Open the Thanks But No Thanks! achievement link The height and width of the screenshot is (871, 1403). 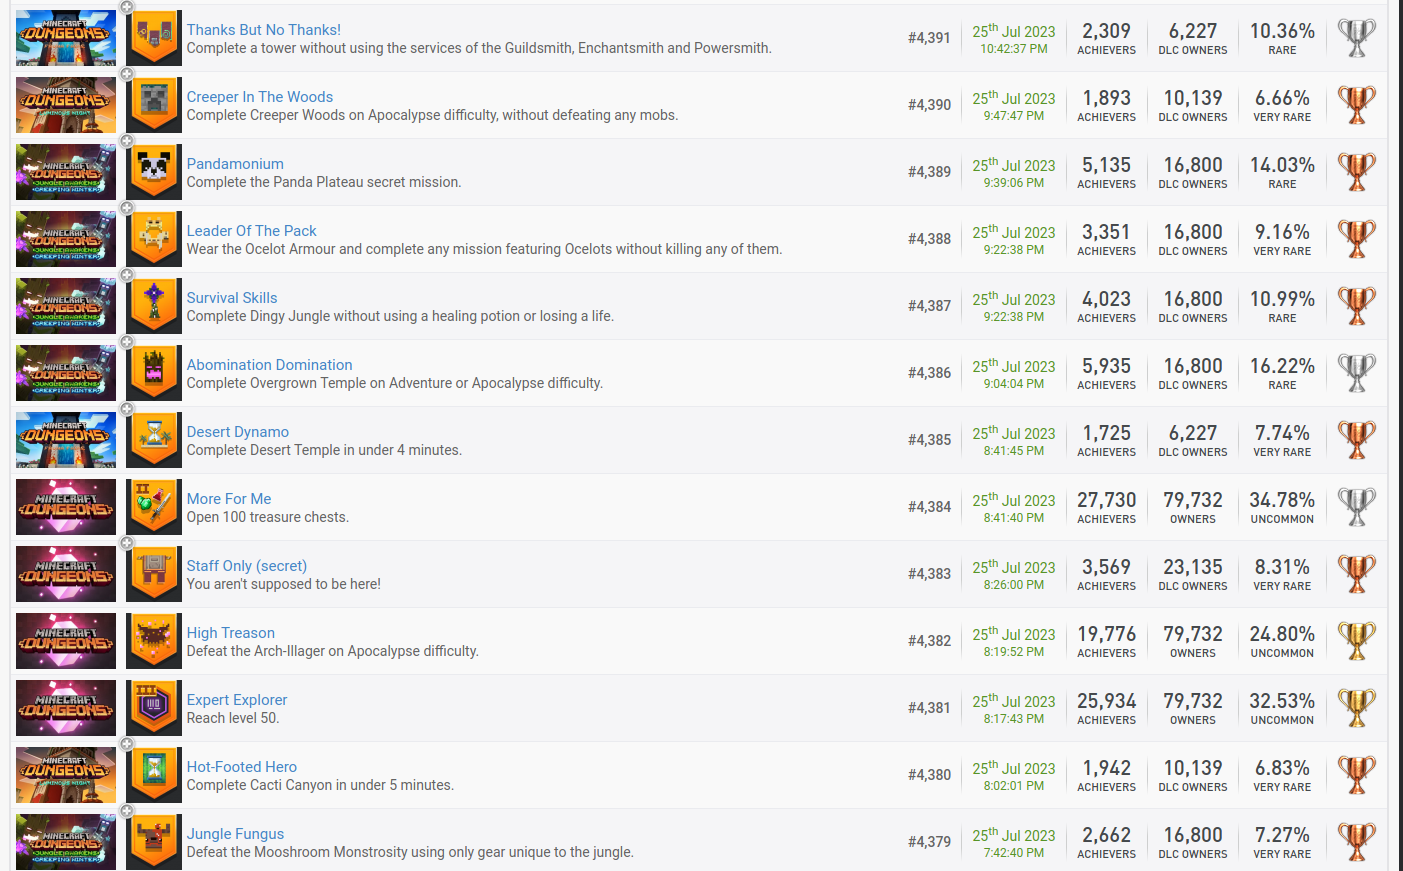tap(263, 30)
